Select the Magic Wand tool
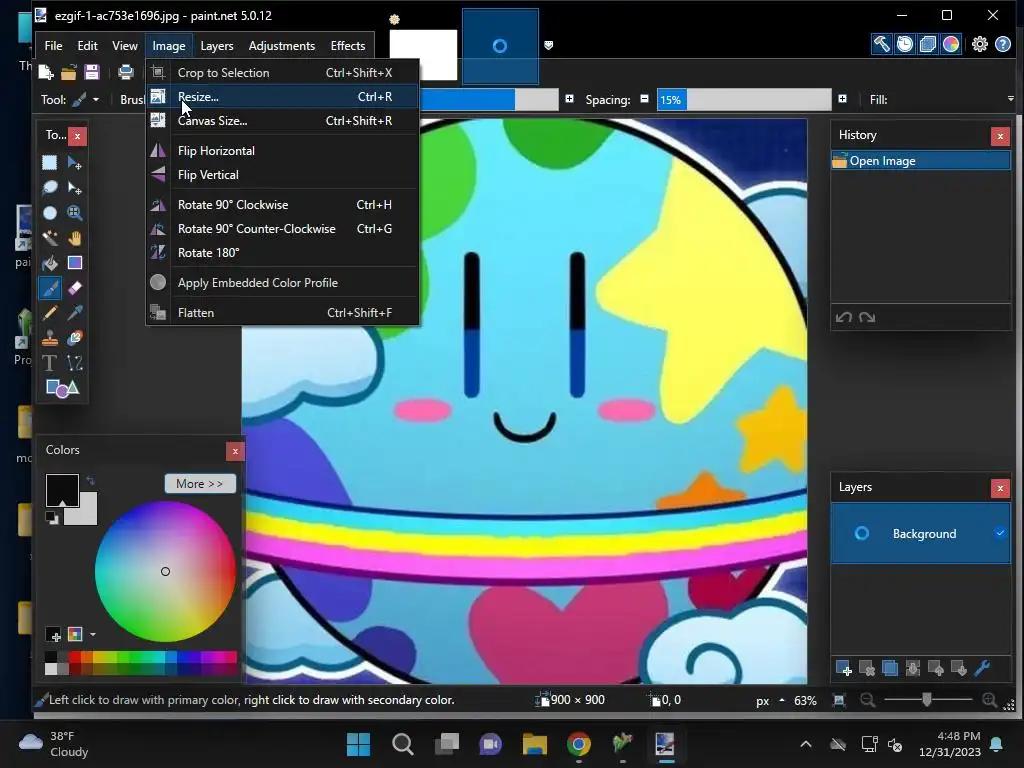This screenshot has width=1024, height=768. 50,238
